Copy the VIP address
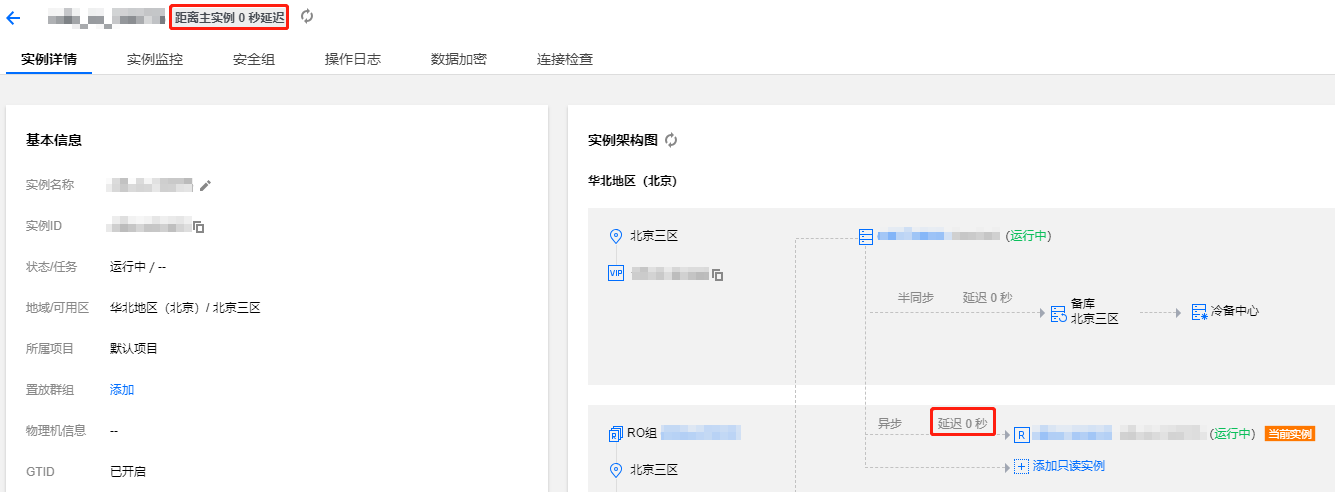1335x492 pixels. [x=717, y=275]
